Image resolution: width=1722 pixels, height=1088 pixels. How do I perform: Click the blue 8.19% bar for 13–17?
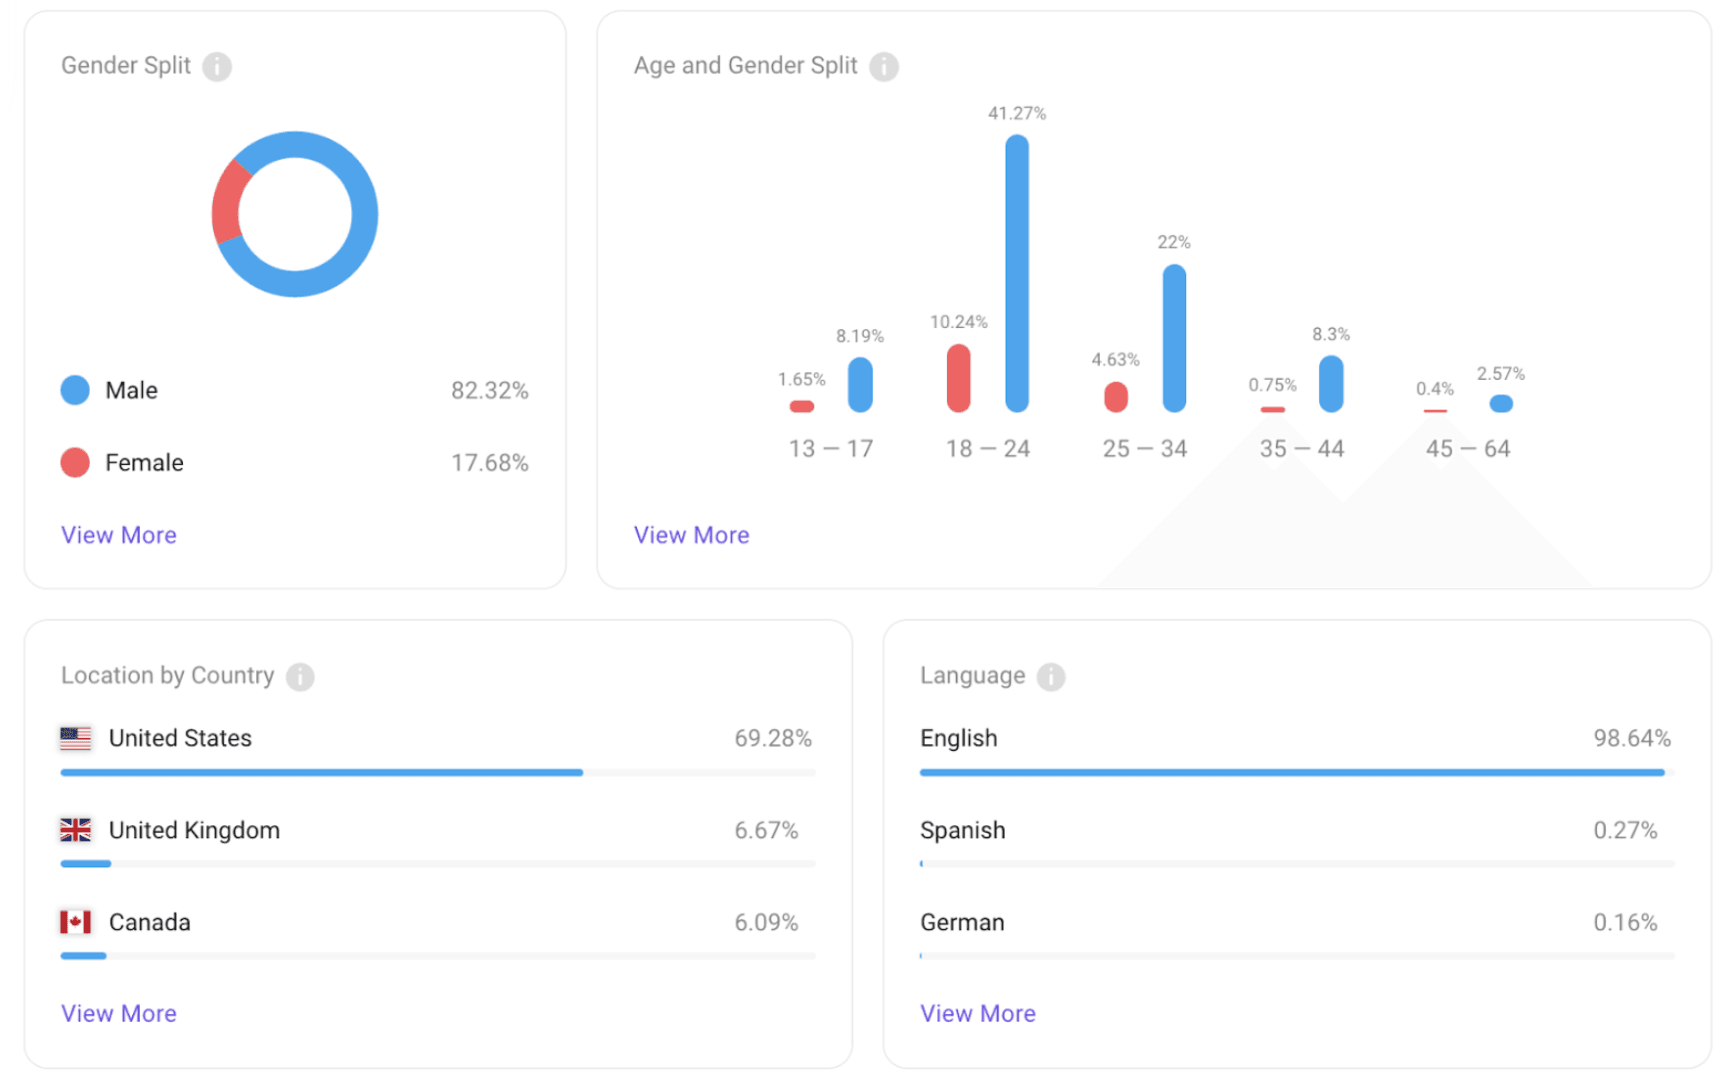pos(860,385)
